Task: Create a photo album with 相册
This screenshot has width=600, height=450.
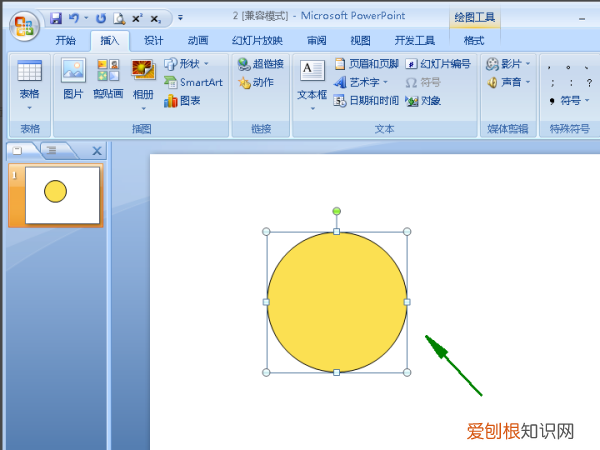Action: coord(143,78)
